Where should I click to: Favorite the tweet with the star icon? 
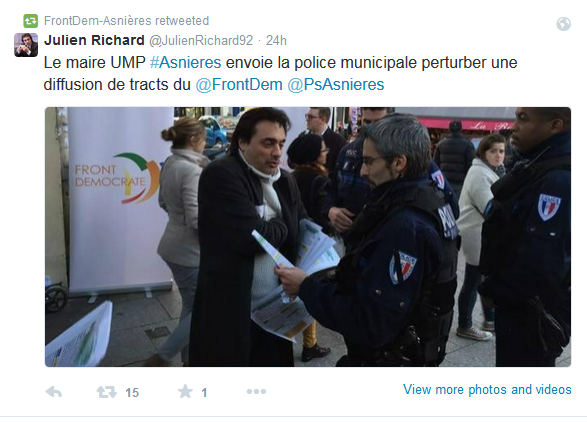tap(185, 391)
